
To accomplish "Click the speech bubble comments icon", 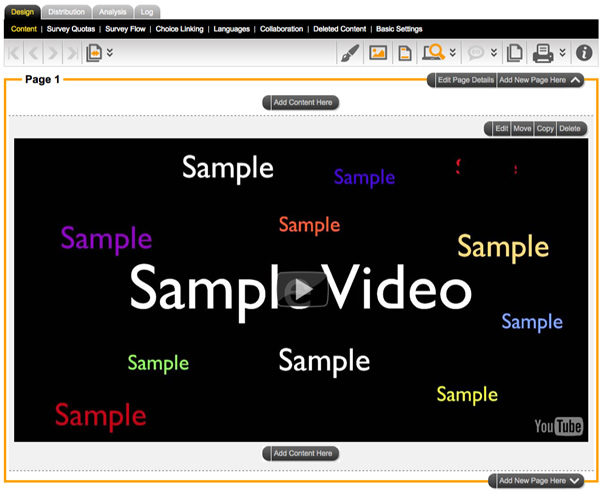I will [476, 52].
